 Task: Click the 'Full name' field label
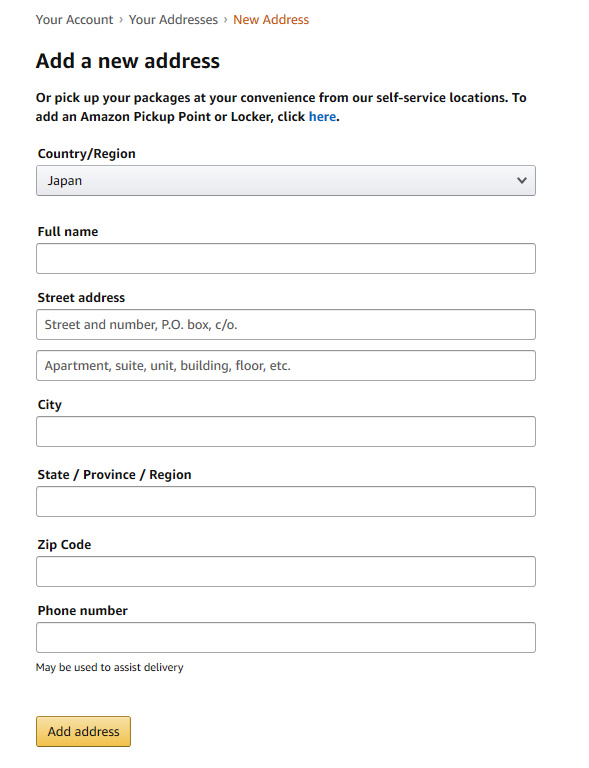pyautogui.click(x=68, y=232)
